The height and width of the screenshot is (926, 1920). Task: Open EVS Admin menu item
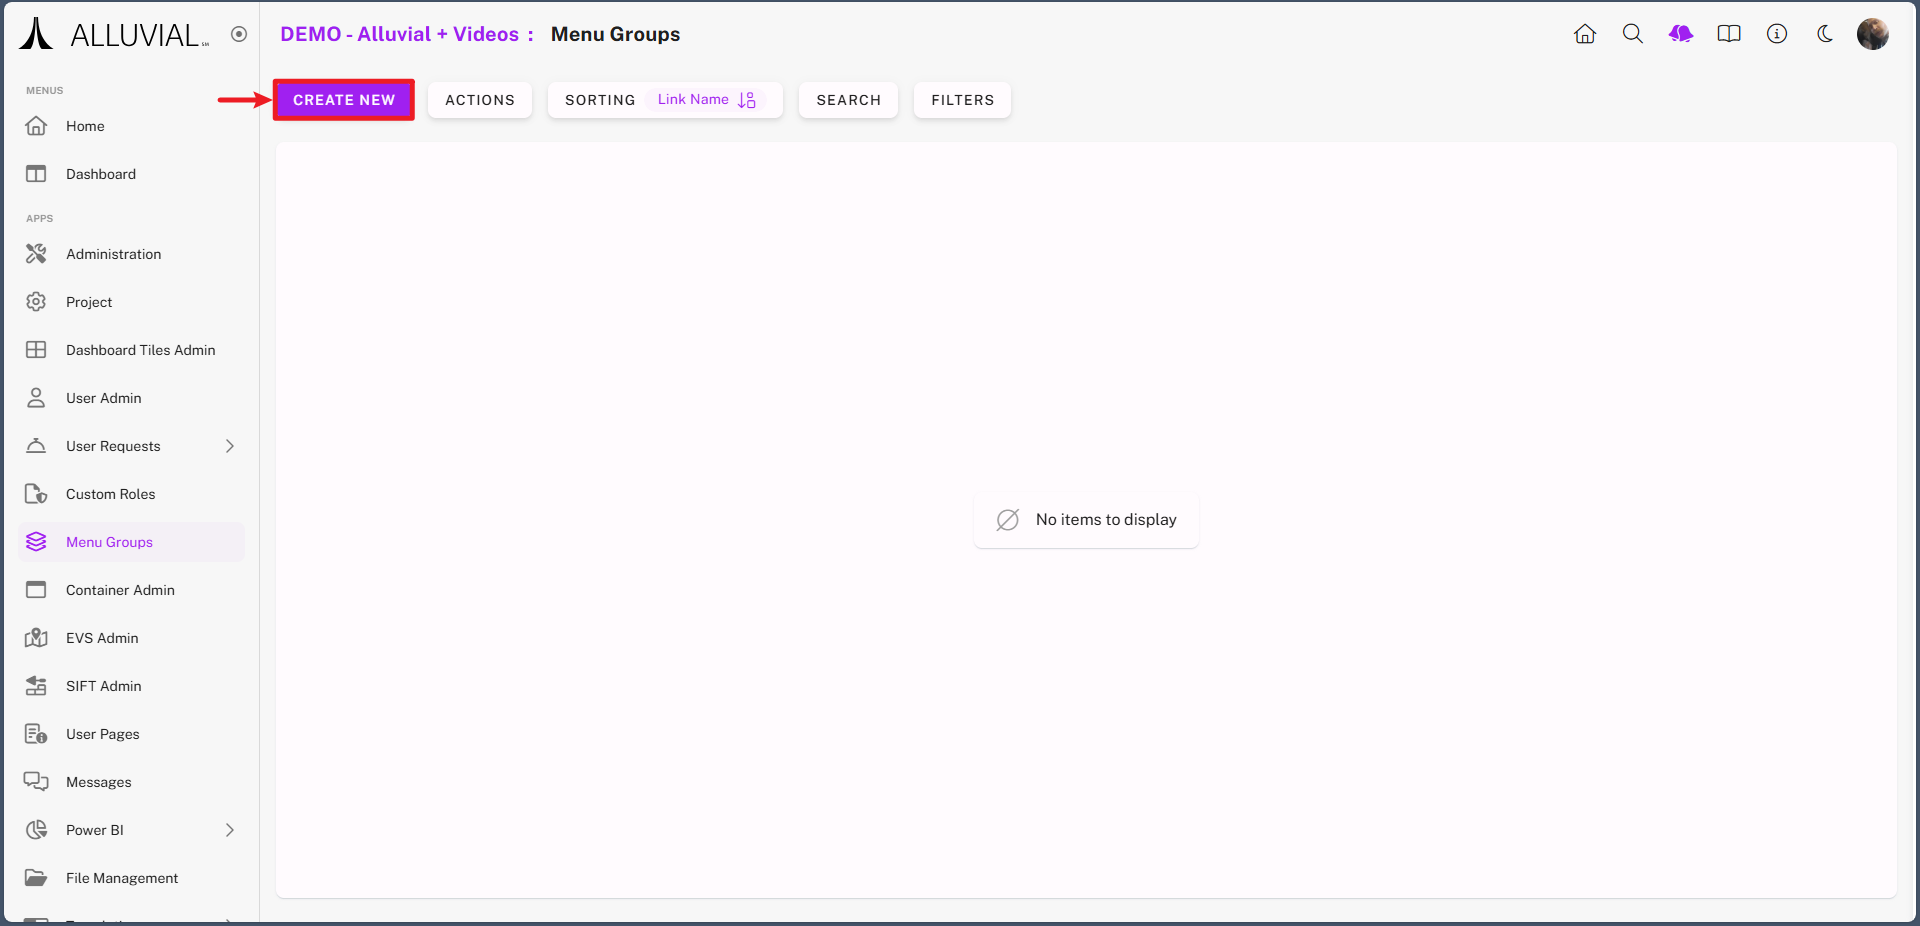coord(131,638)
